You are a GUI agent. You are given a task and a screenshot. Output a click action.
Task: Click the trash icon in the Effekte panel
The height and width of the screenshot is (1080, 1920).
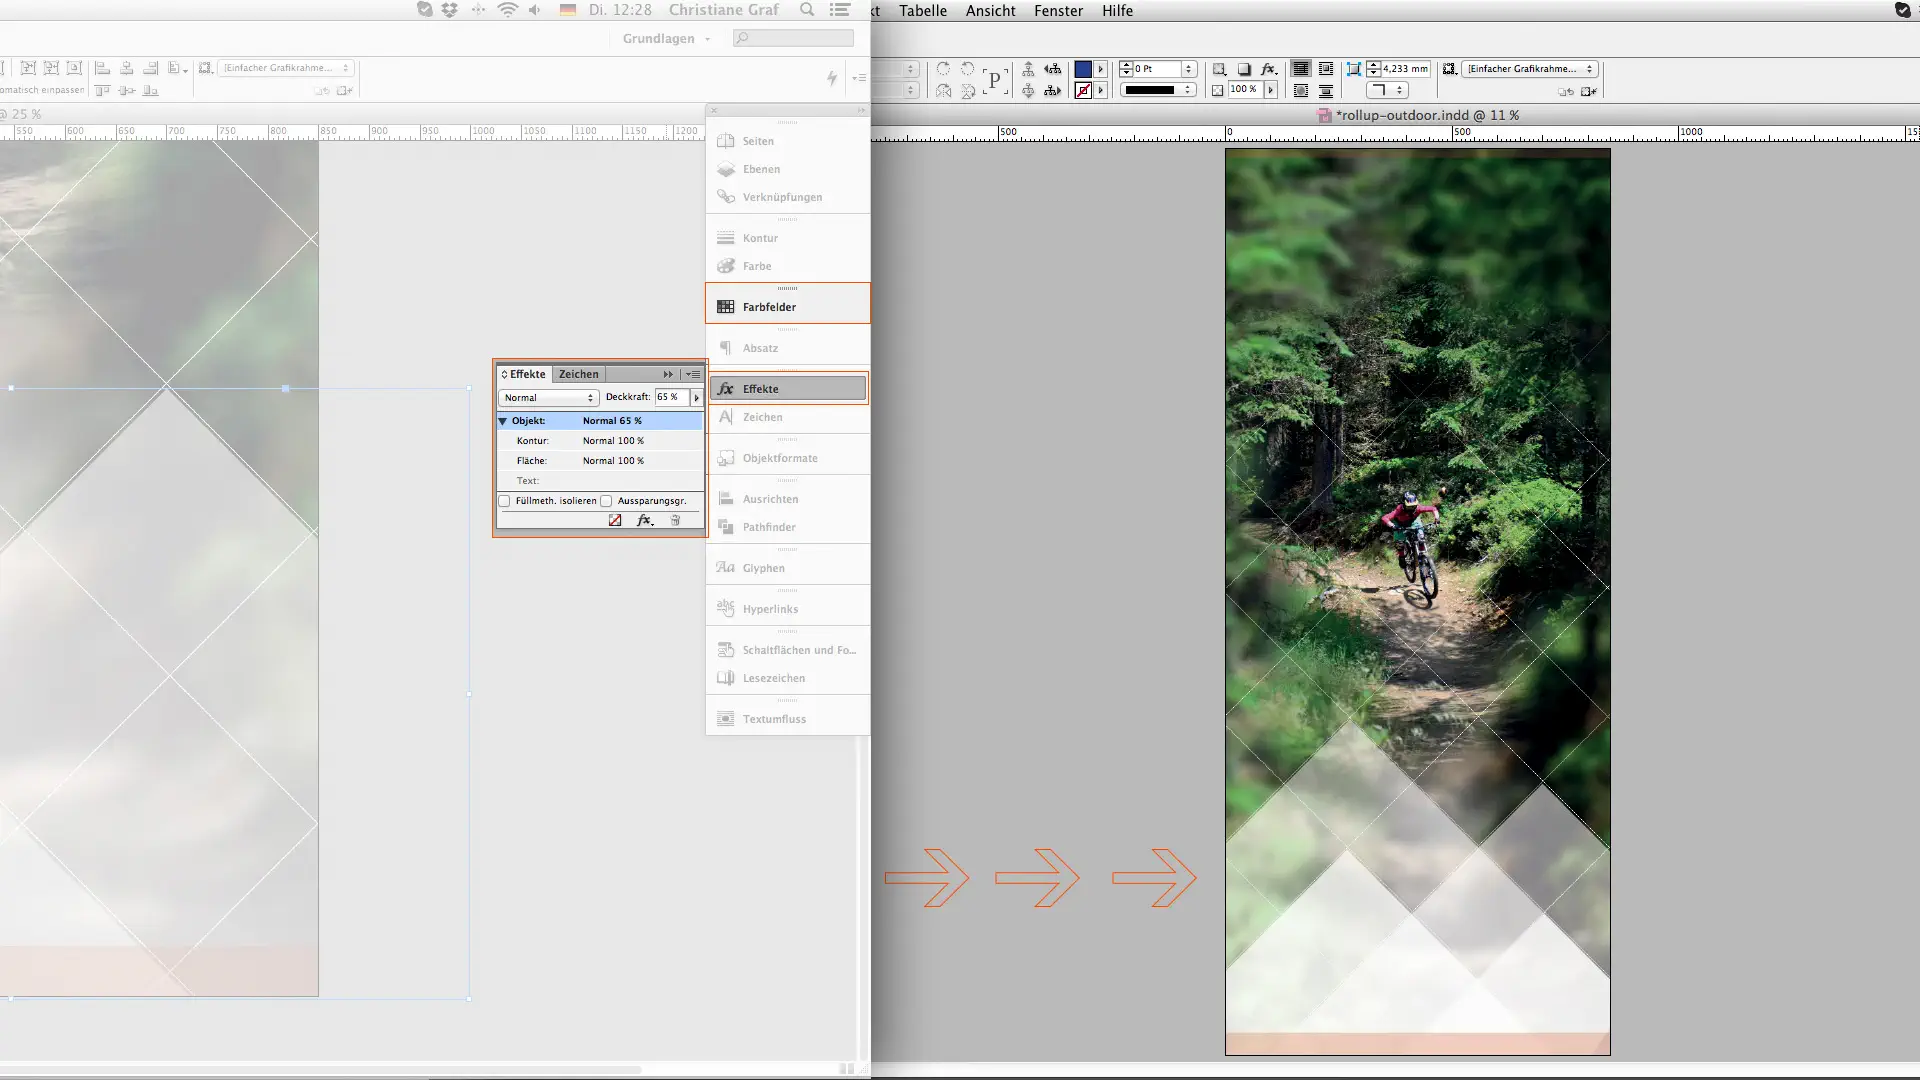coord(675,520)
